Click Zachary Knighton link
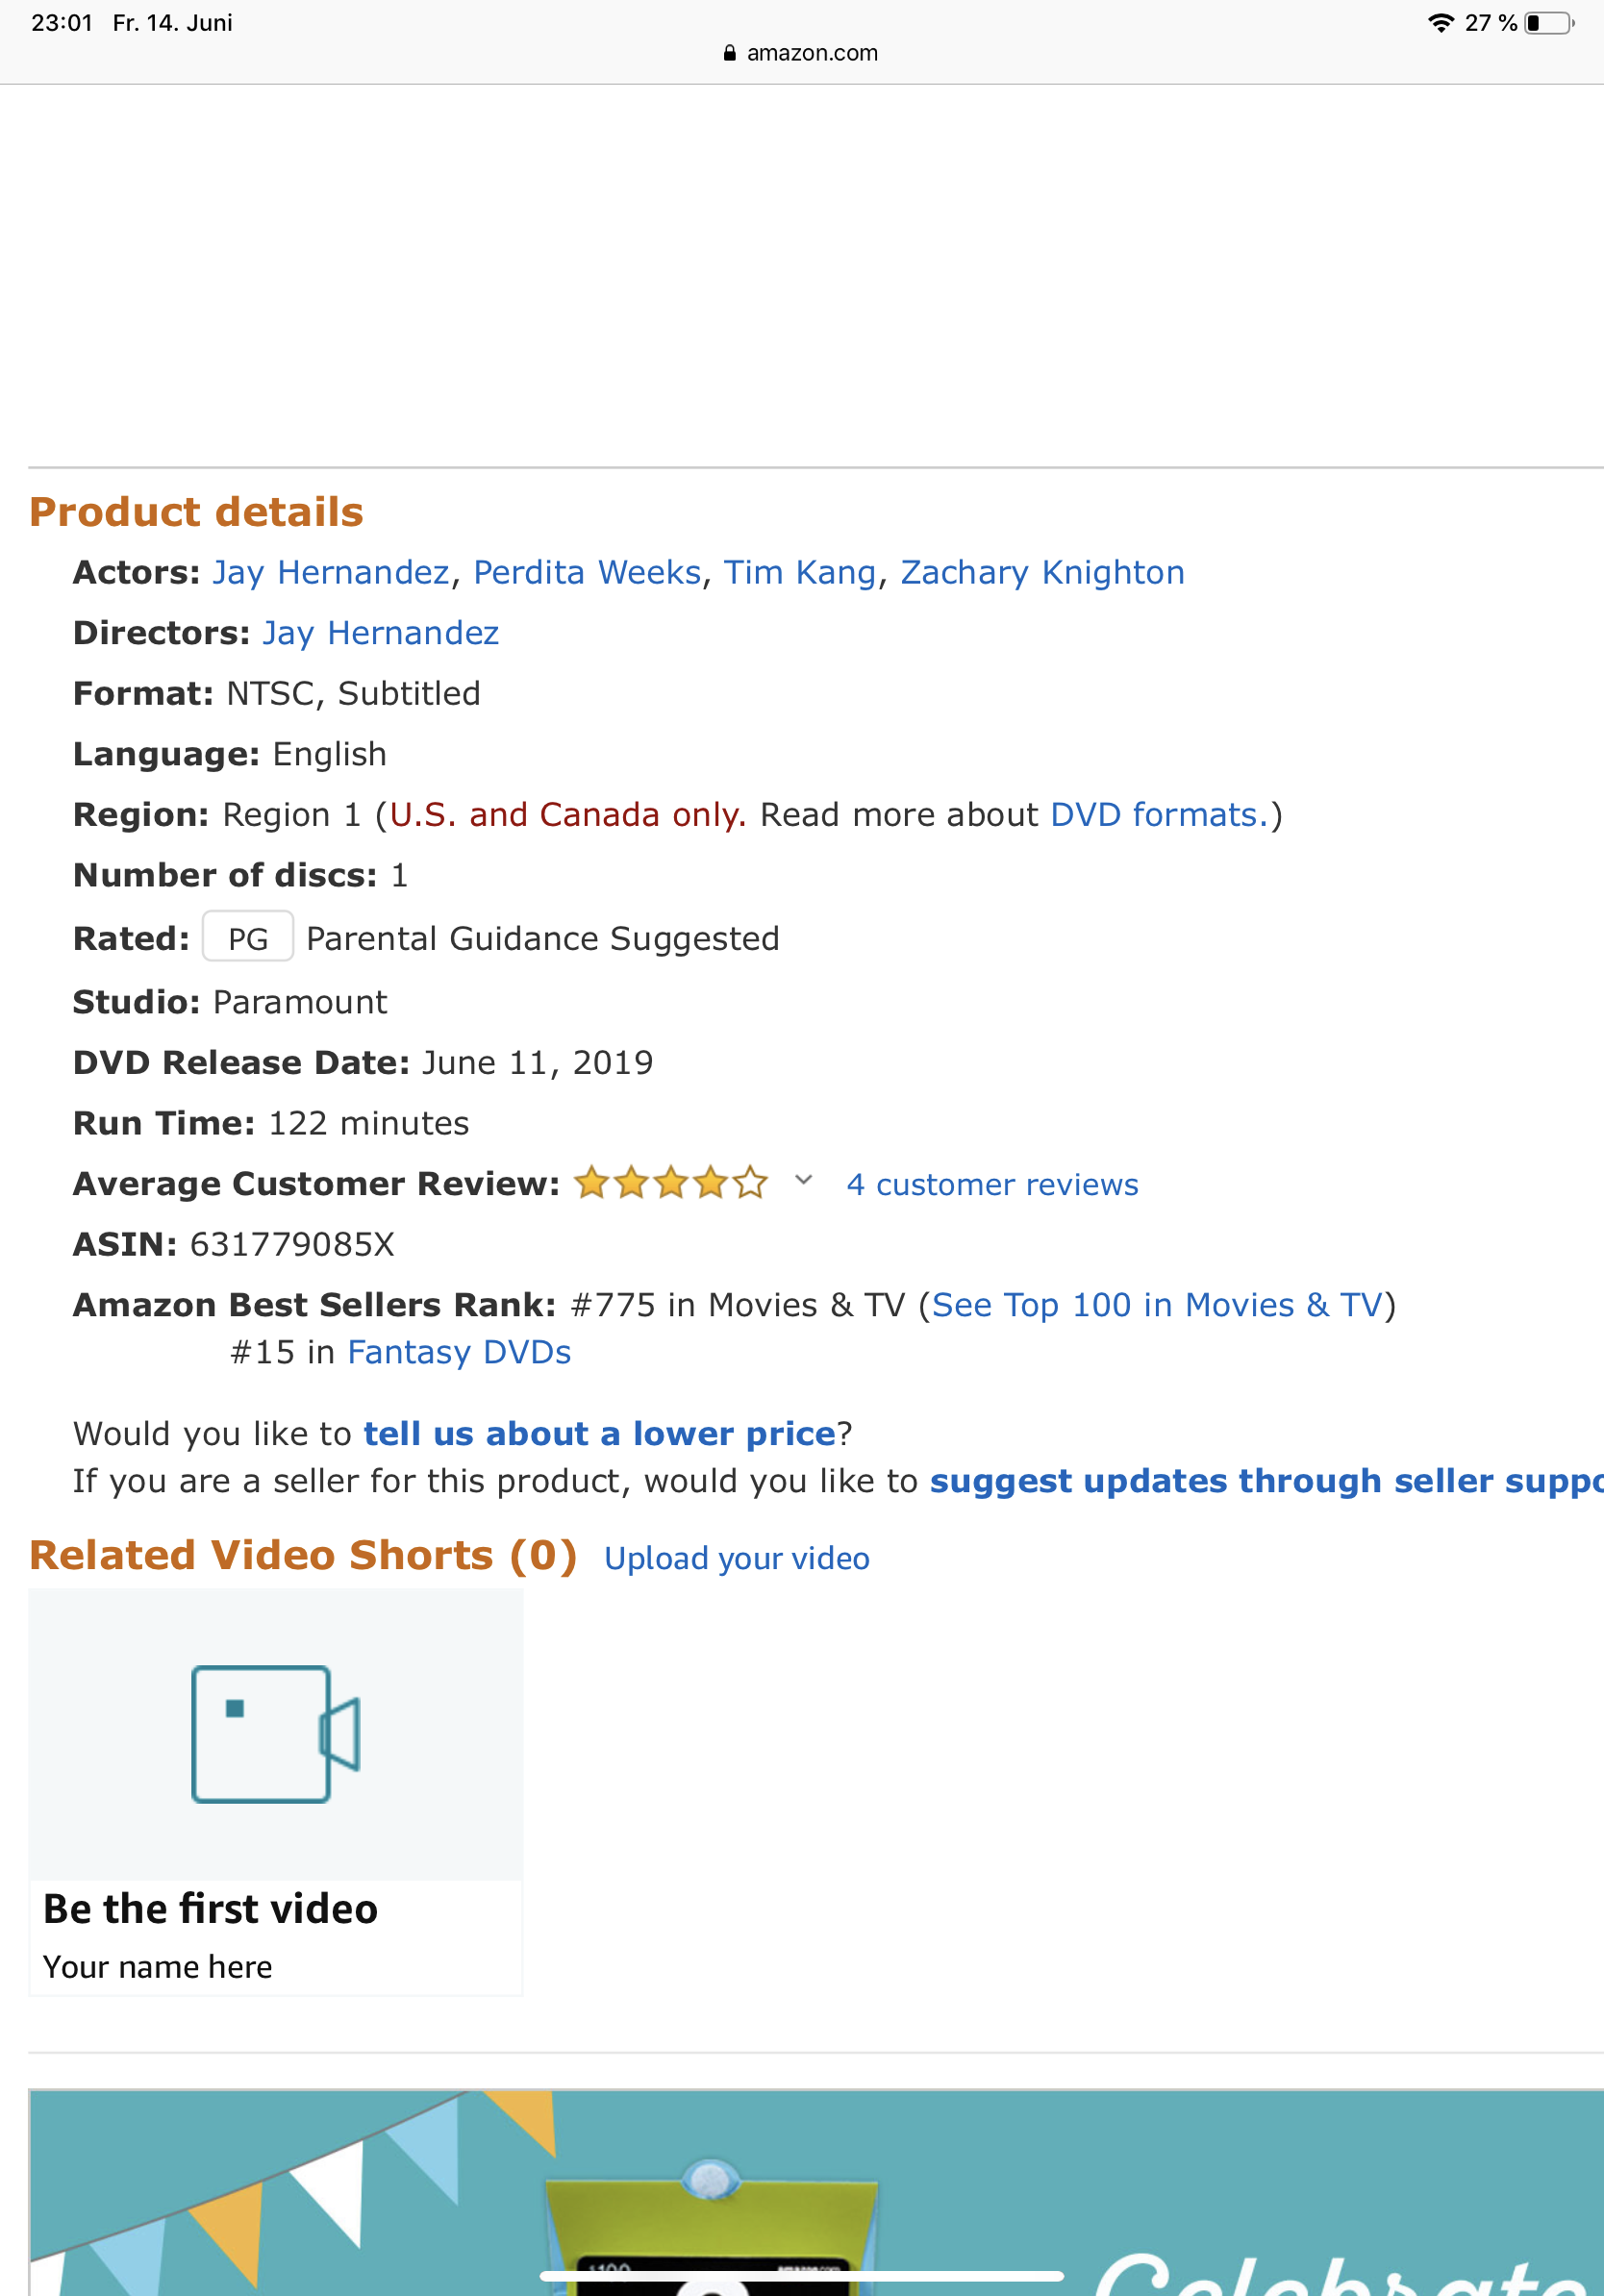The height and width of the screenshot is (2296, 1604). click(1042, 573)
